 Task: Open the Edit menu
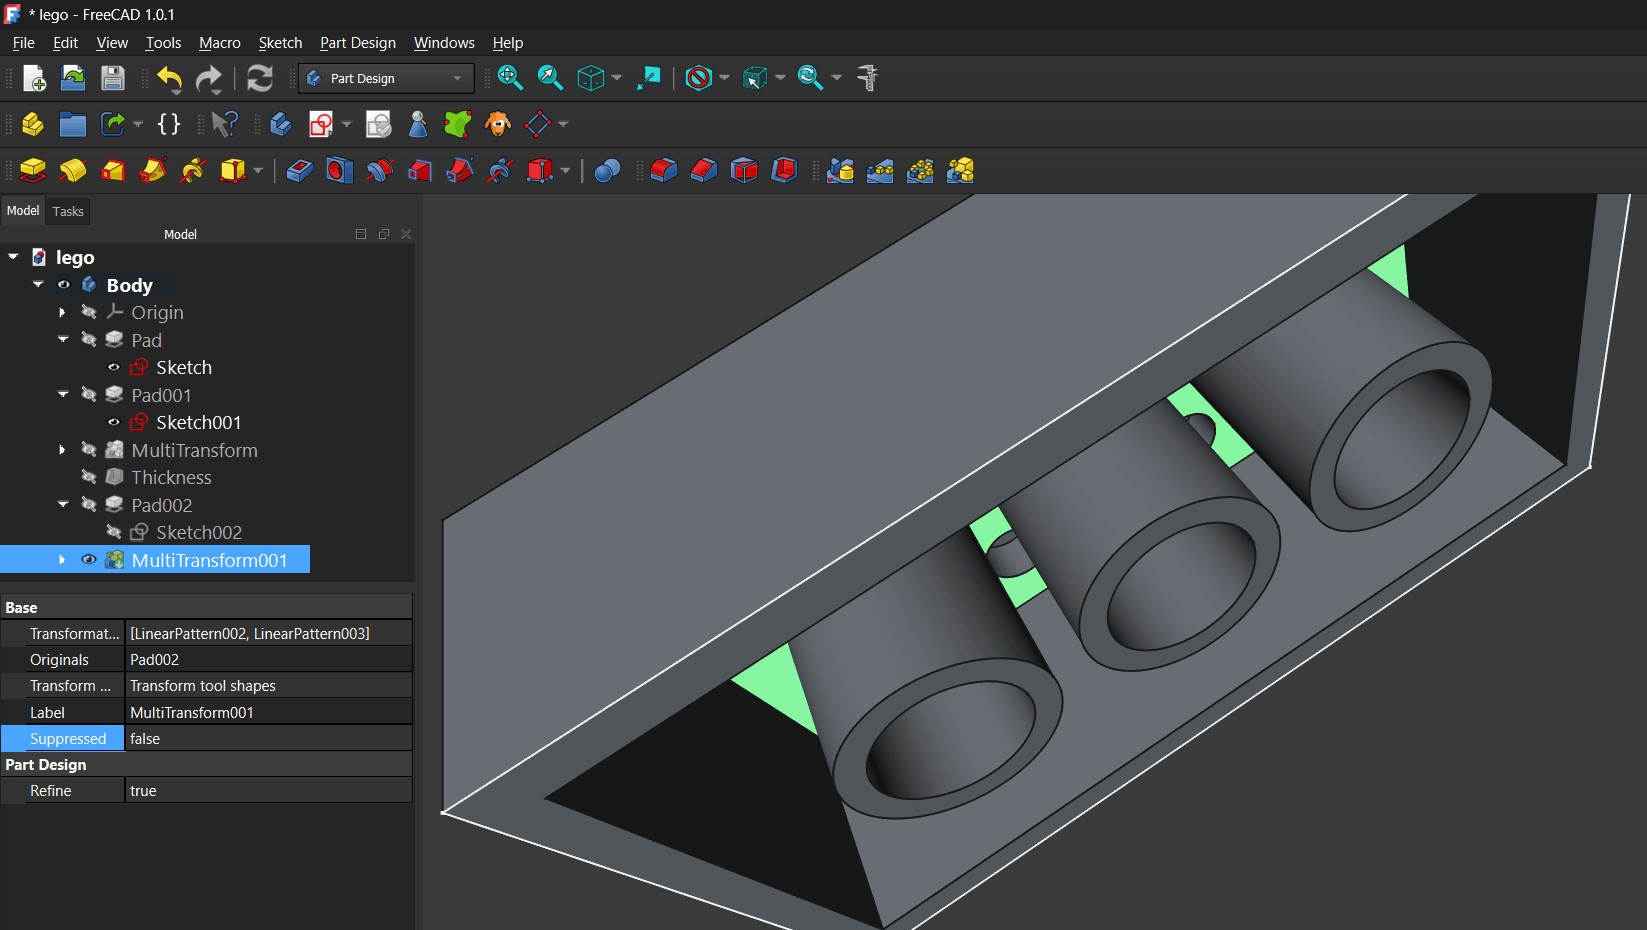[65, 43]
